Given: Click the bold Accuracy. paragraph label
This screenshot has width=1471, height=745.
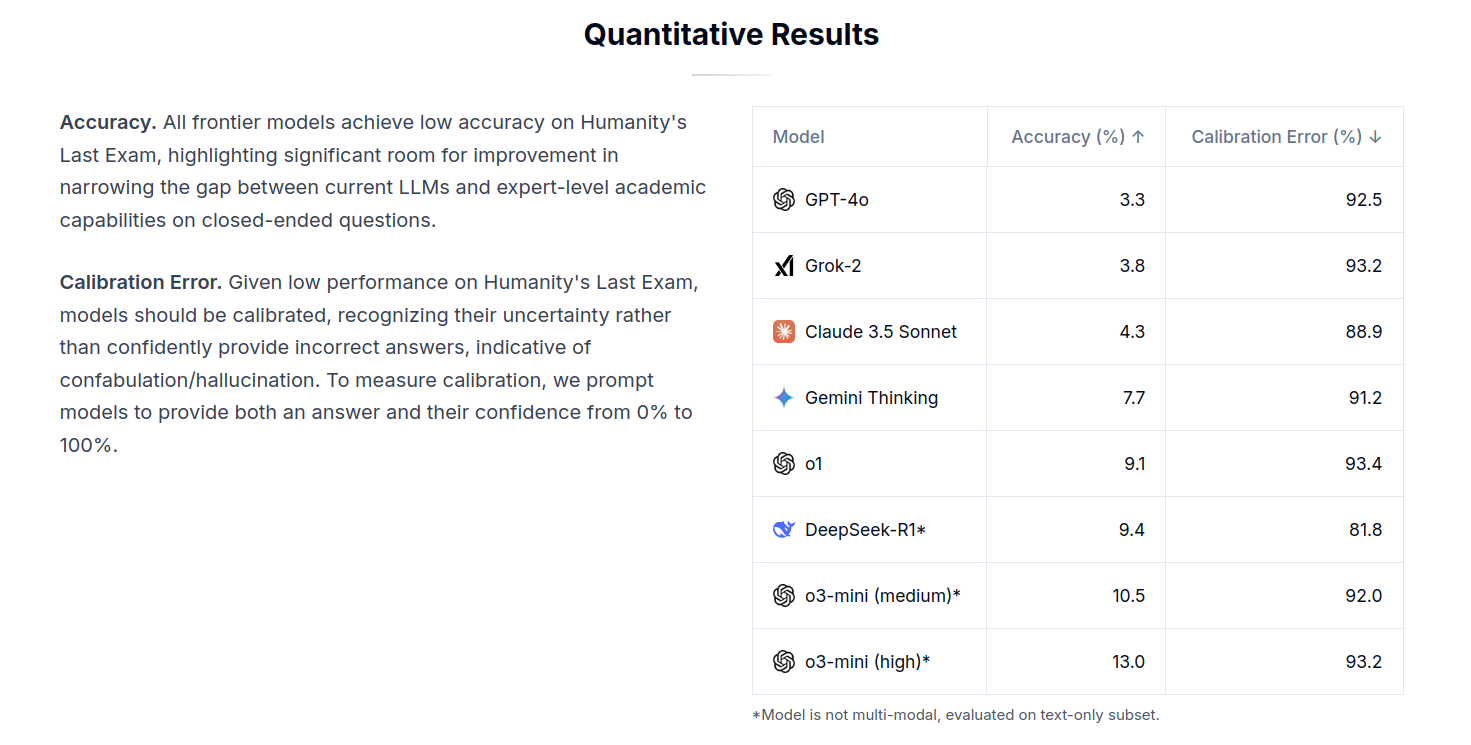Looking at the screenshot, I should [x=108, y=123].
